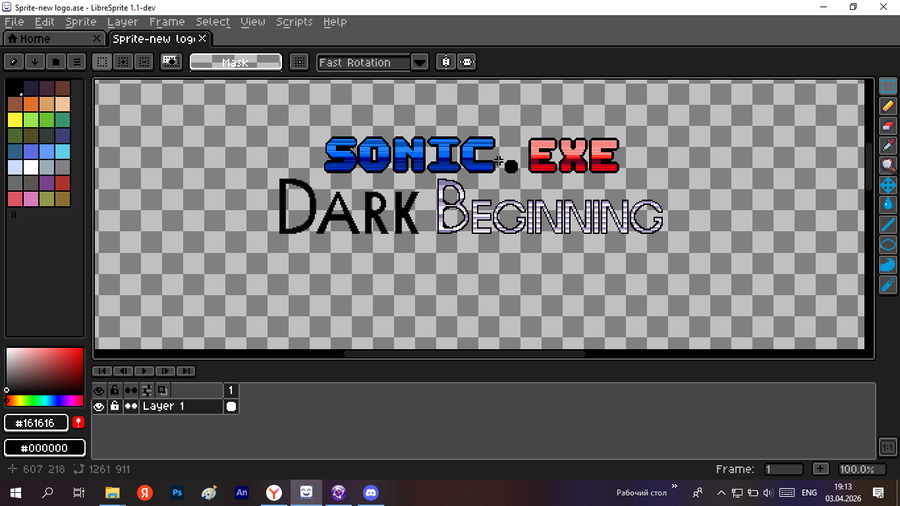Image resolution: width=900 pixels, height=506 pixels.
Task: Select the Paint Bucket drop tool
Action: pos(888,205)
